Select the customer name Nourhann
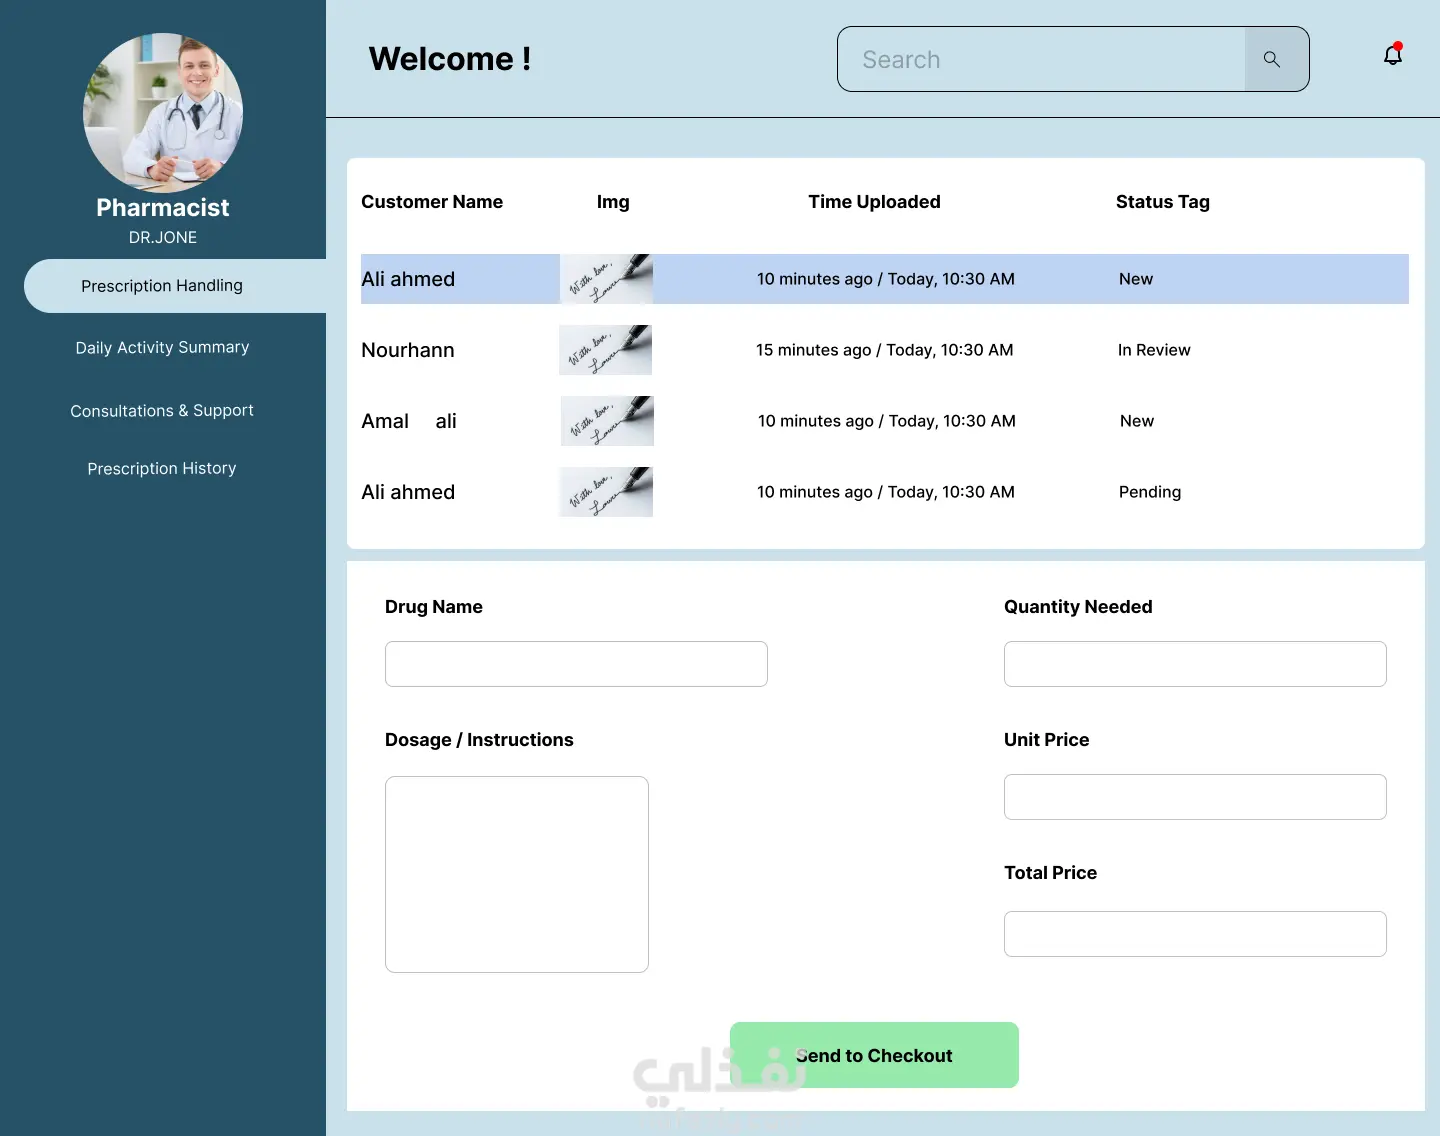Image resolution: width=1440 pixels, height=1136 pixels. 408,350
